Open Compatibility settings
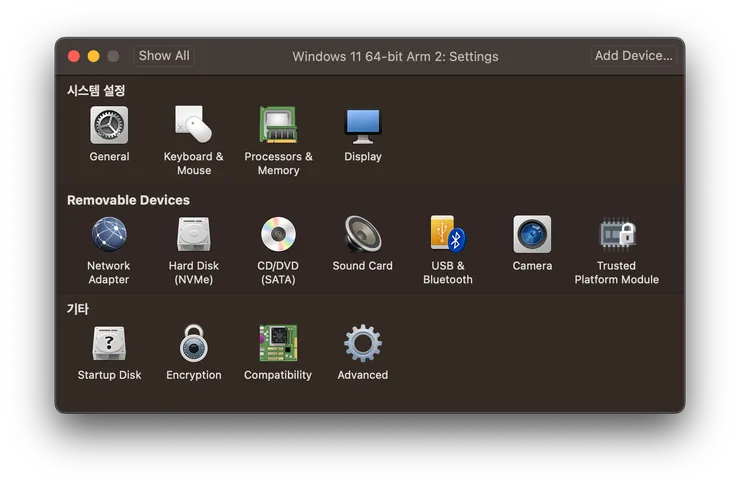Viewport: 740px width, 486px height. (278, 343)
